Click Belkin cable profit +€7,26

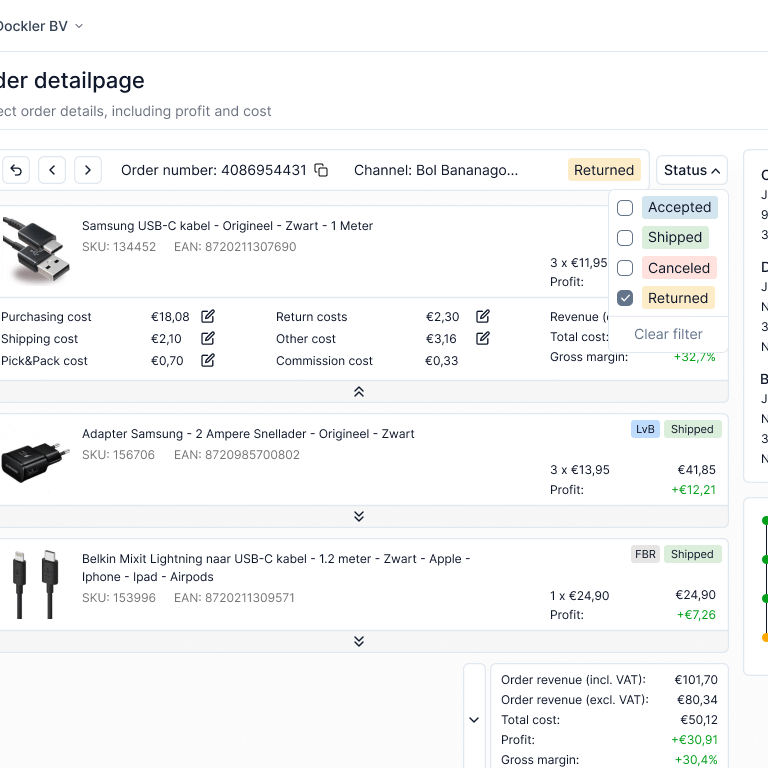pos(696,615)
